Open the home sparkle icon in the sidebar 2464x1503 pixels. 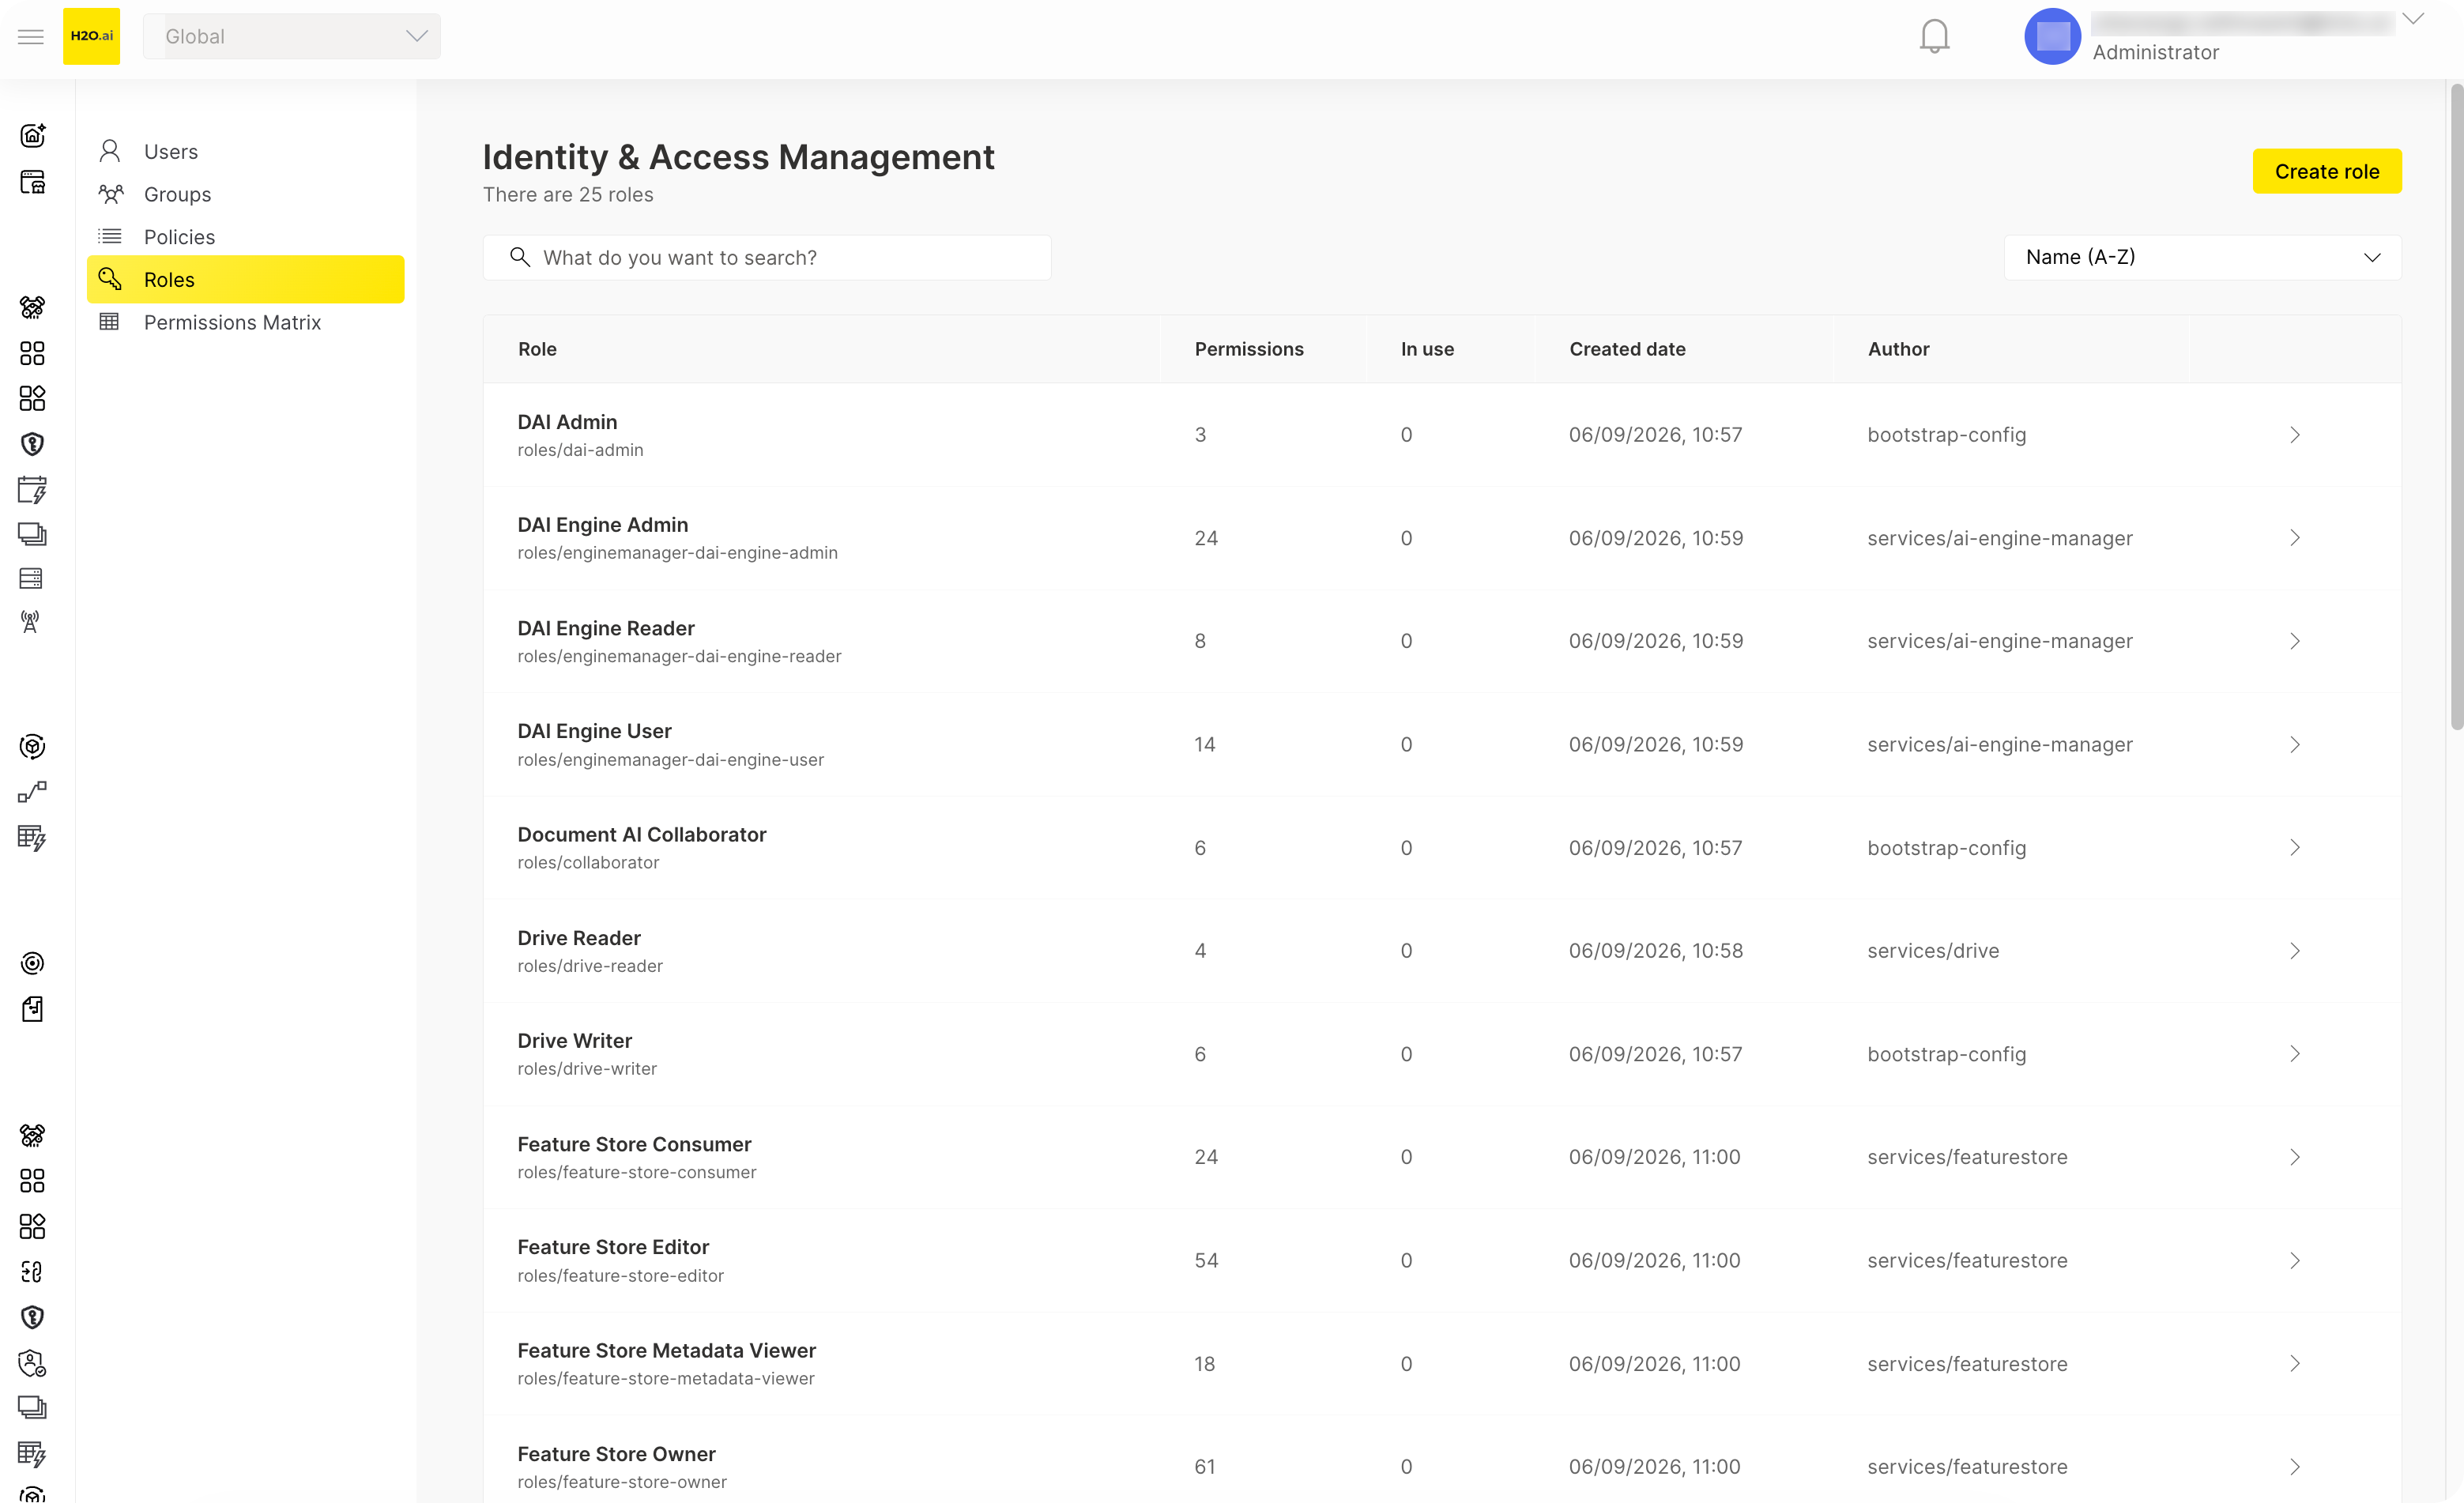32,135
